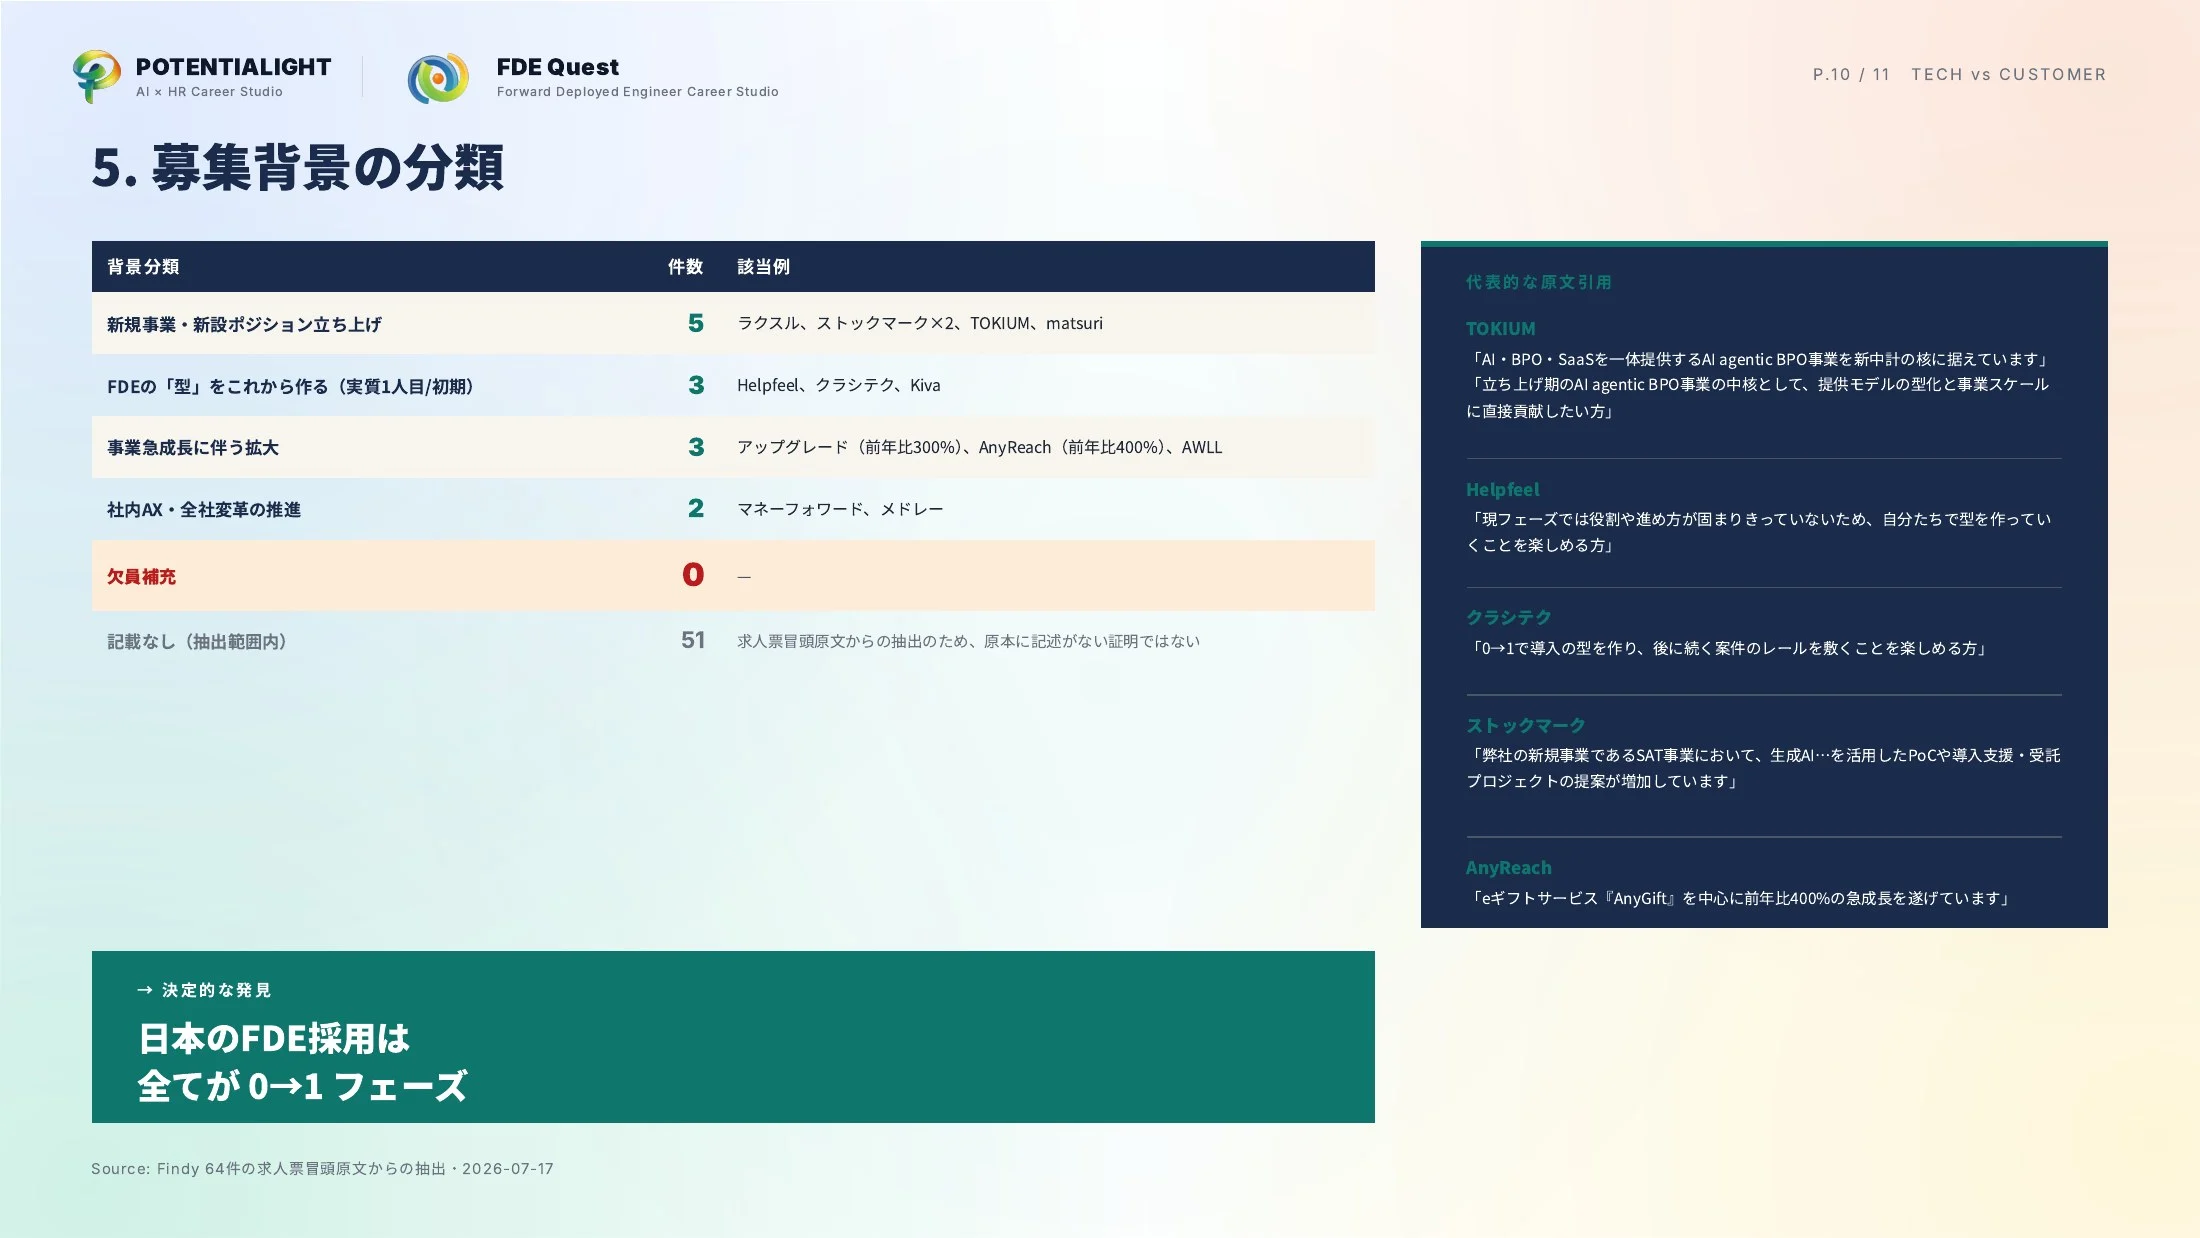Select "Forward Deployed Engineer Career Studio" subtitle
The image size is (2200, 1238).
coord(637,92)
